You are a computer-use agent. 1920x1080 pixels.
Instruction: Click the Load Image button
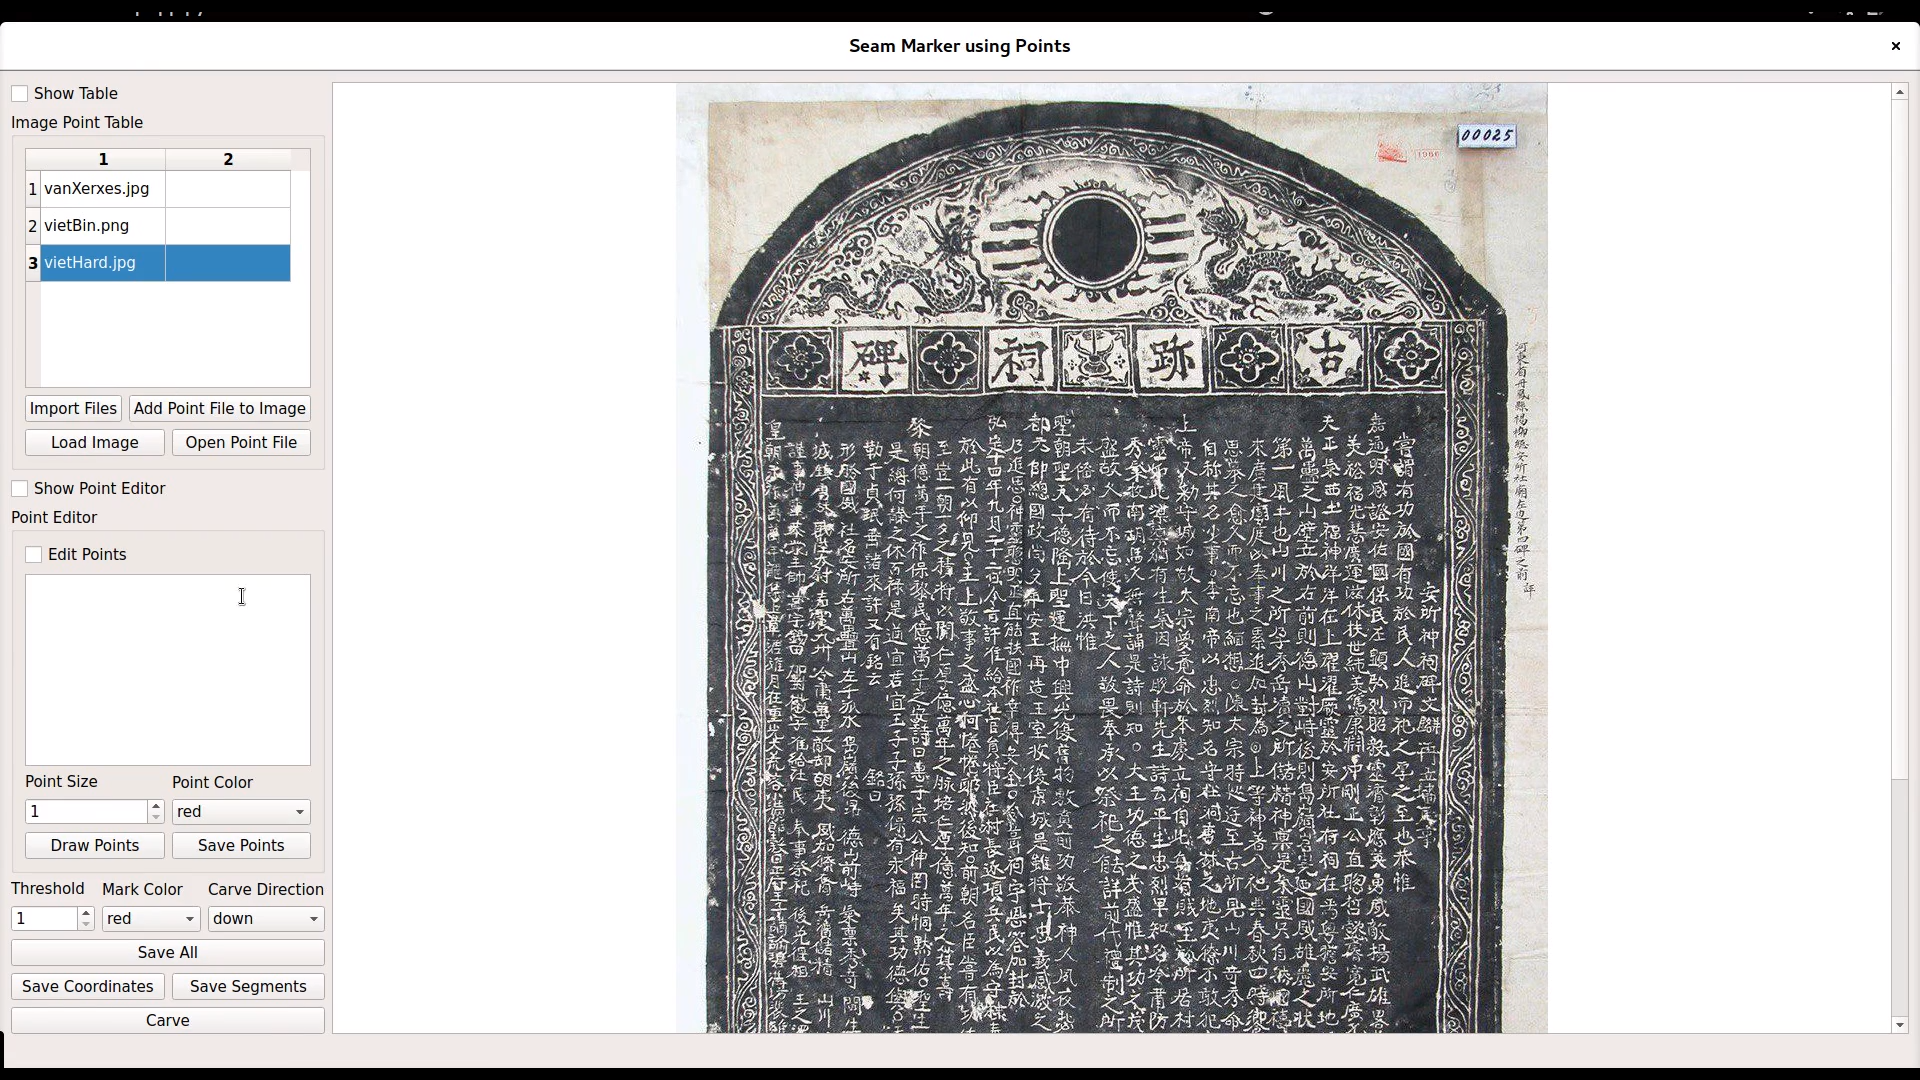point(95,443)
